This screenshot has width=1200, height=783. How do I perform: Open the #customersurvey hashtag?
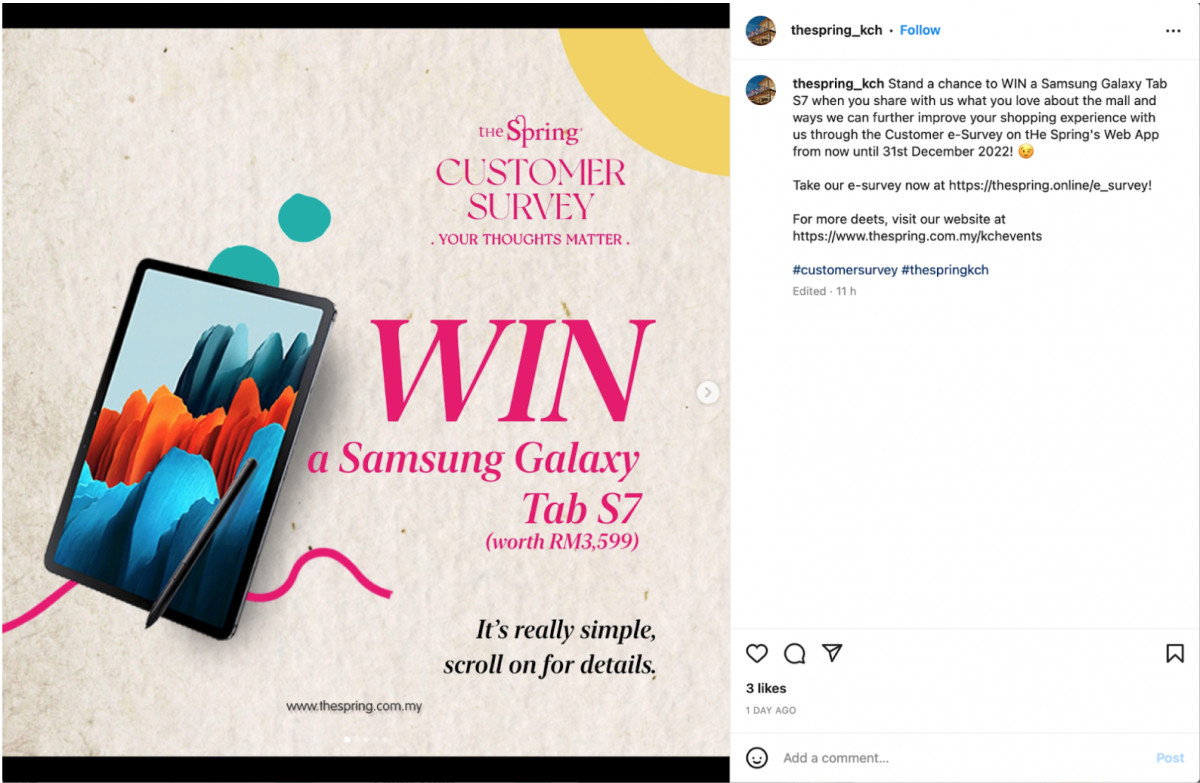[x=845, y=270]
